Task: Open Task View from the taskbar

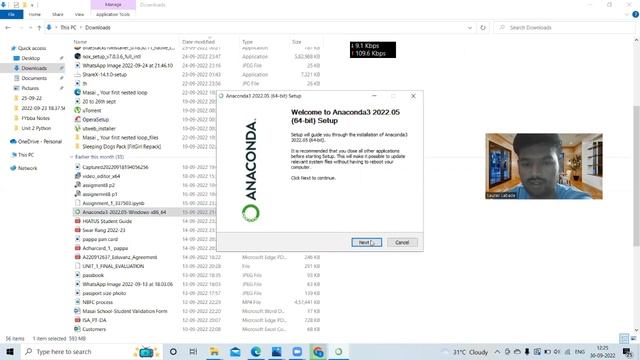Action: (193, 351)
